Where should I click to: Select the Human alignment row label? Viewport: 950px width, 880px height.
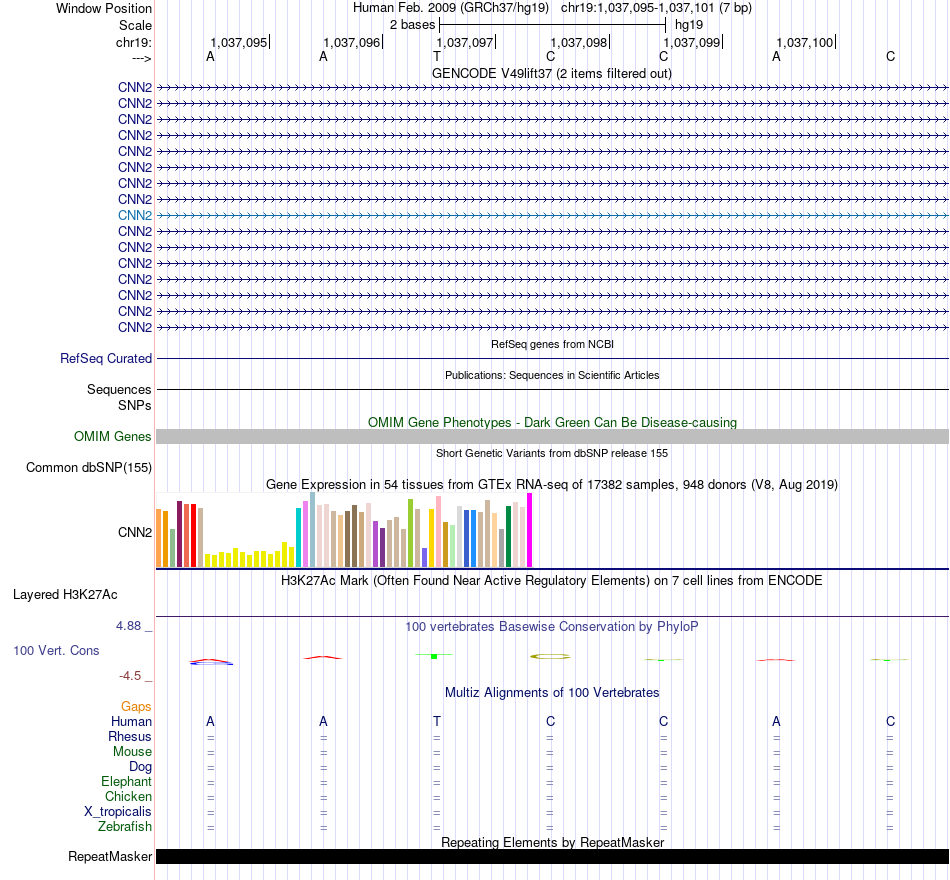coord(131,721)
